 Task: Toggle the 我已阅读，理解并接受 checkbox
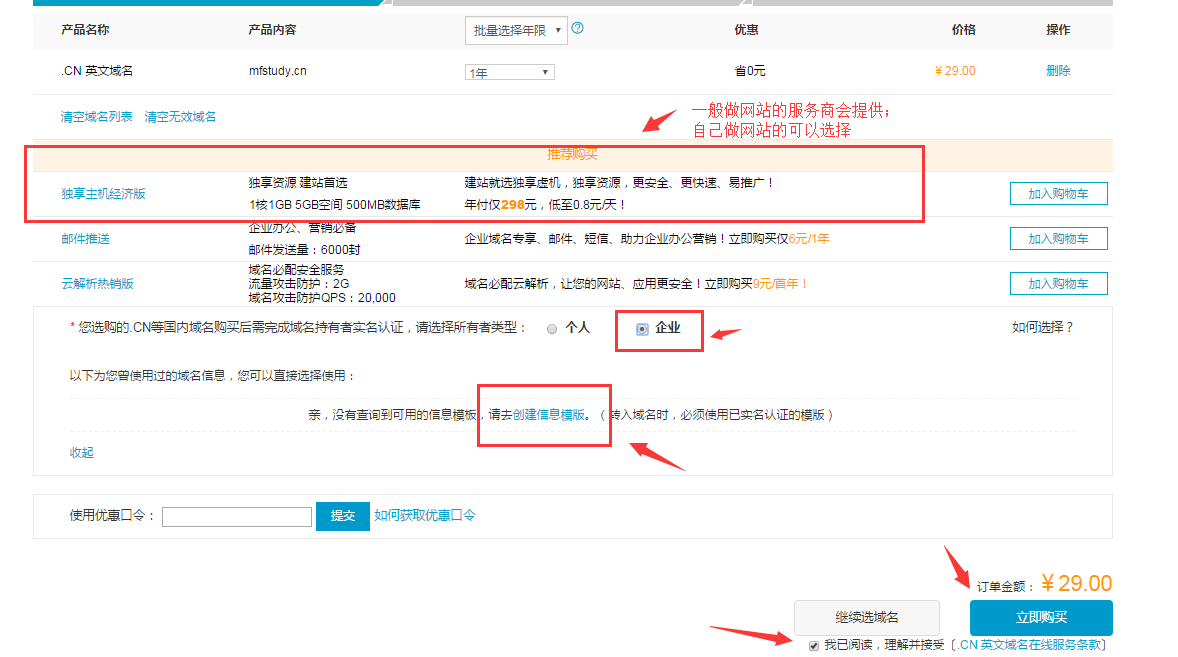814,645
